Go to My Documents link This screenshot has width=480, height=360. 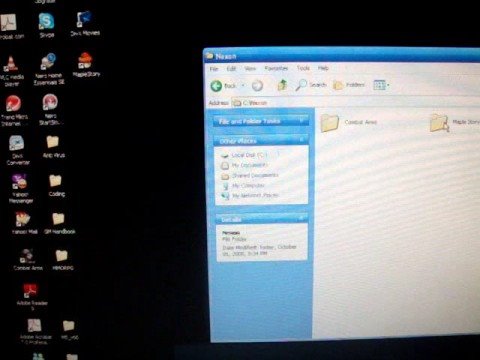(x=244, y=165)
